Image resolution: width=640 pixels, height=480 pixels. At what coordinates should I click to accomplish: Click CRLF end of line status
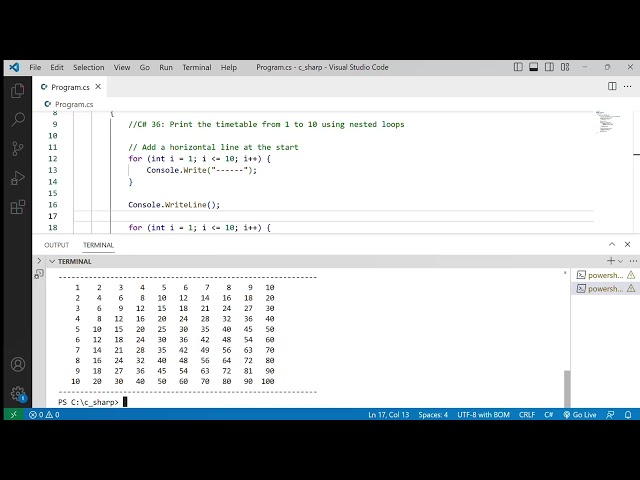[527, 415]
